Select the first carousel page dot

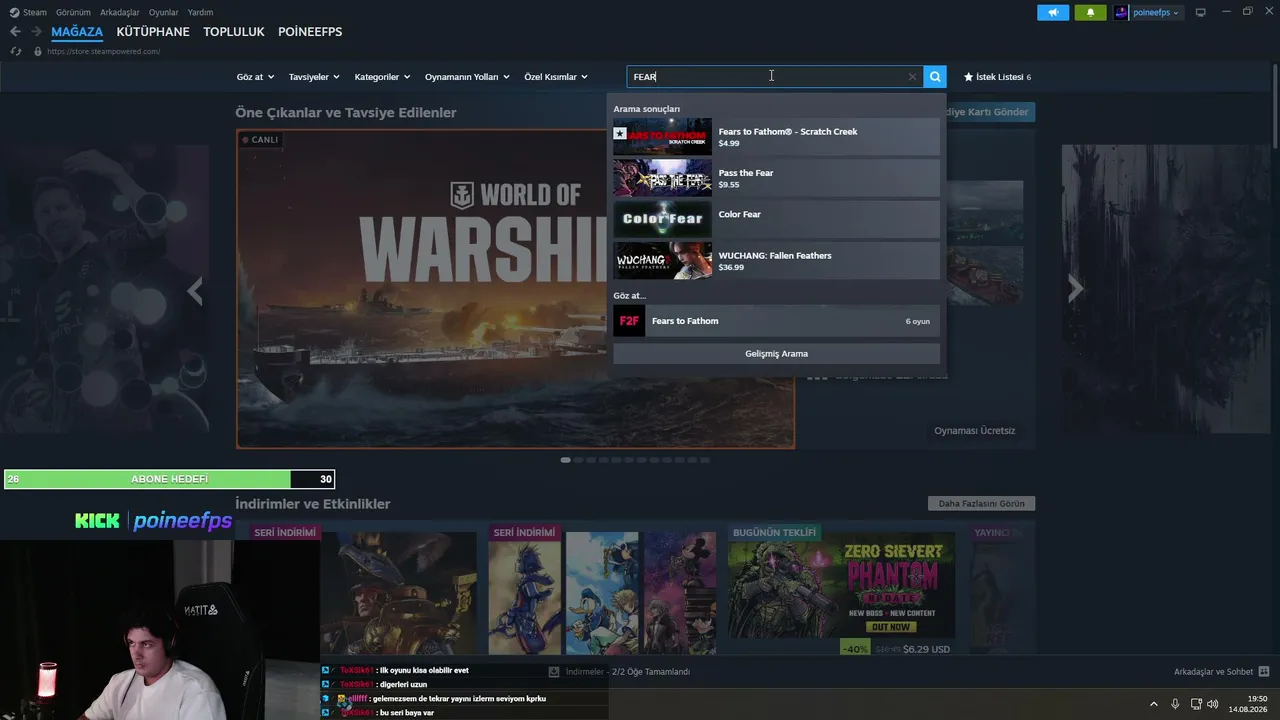565,460
